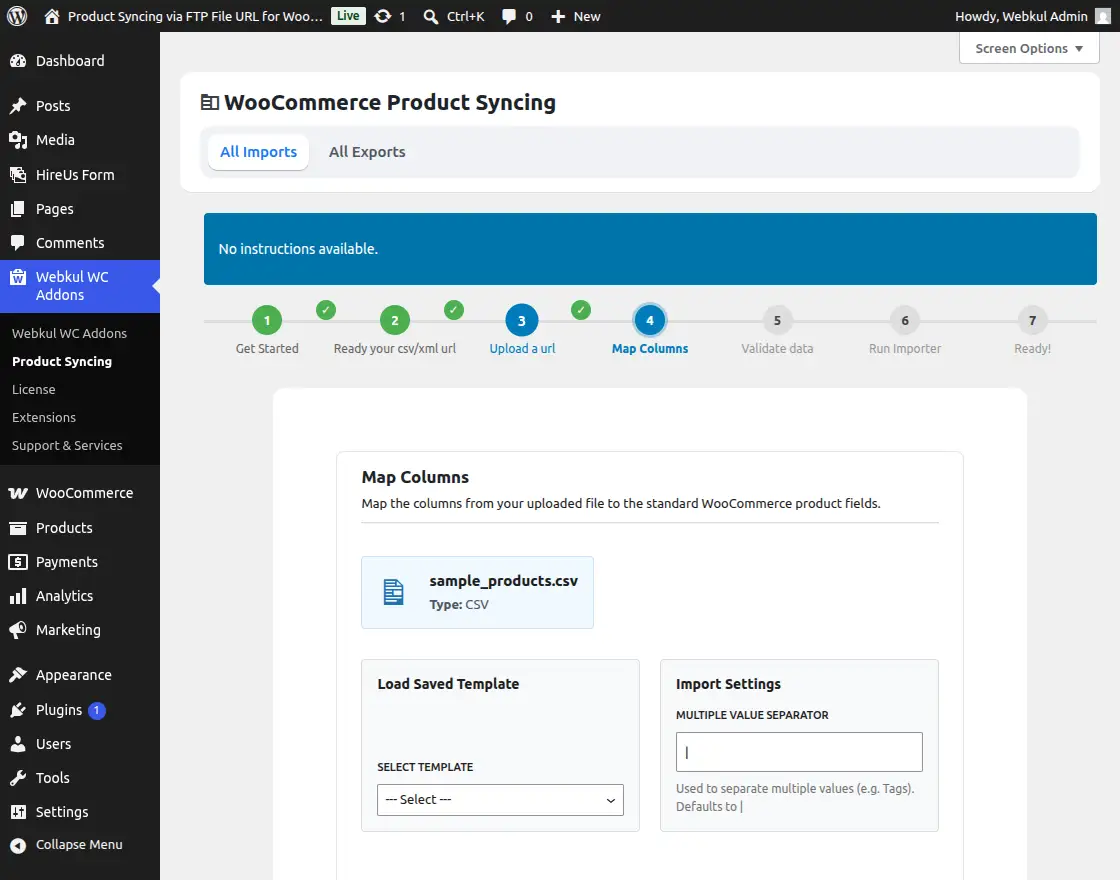Select step 4 Map Columns
The image size is (1120, 880).
650,321
